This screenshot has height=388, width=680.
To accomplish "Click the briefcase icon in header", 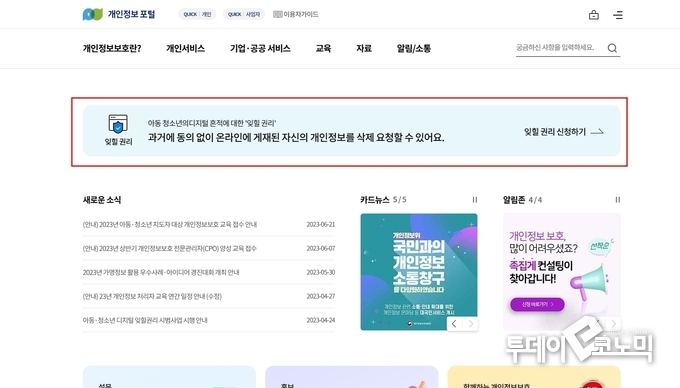I will (594, 15).
